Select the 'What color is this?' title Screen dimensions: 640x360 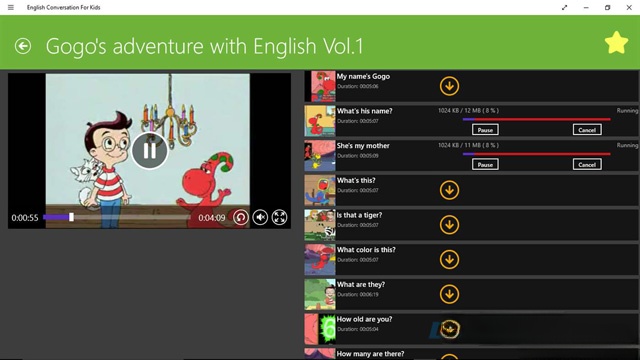366,250
